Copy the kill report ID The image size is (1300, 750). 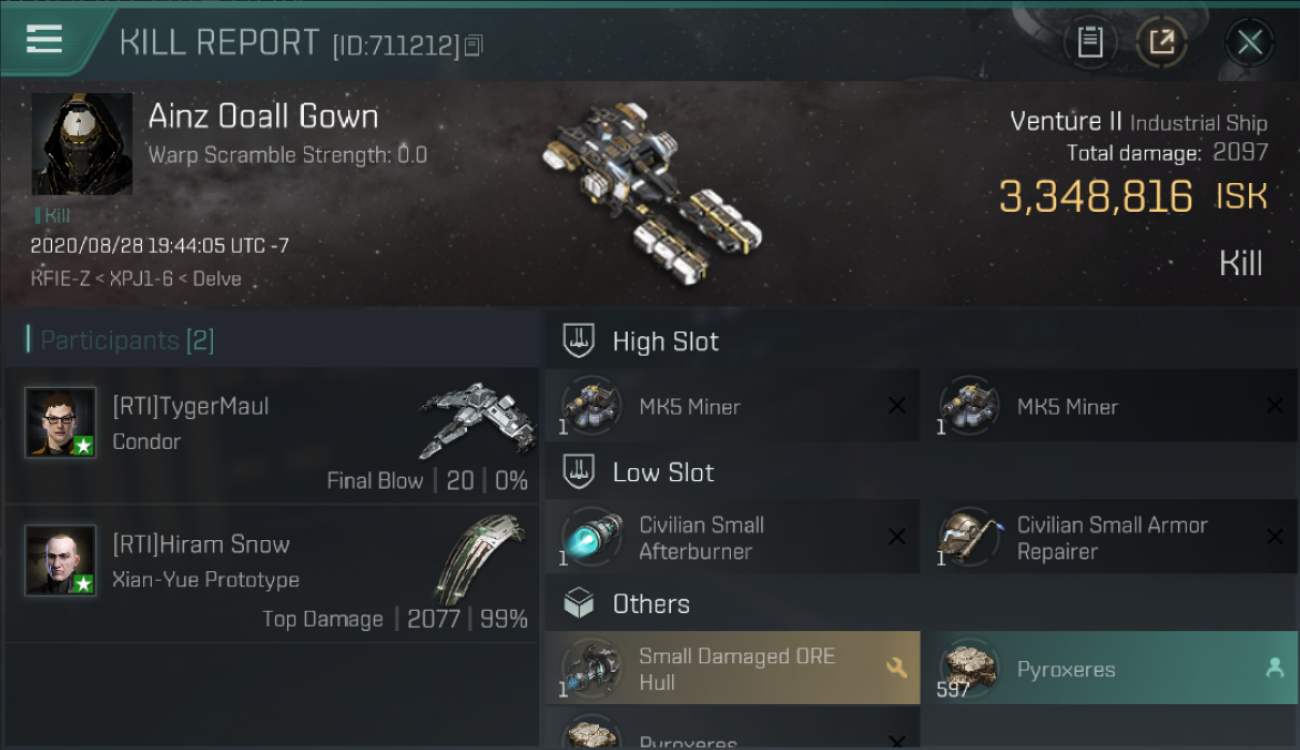pyautogui.click(x=473, y=45)
